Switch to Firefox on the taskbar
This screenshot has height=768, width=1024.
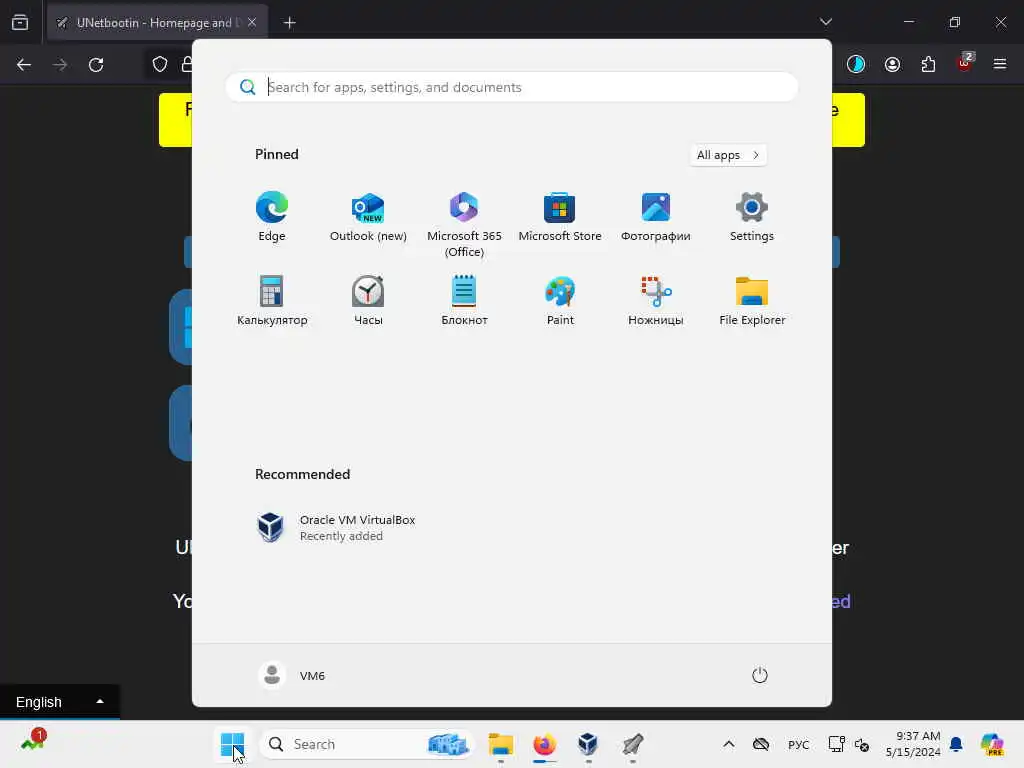[545, 744]
